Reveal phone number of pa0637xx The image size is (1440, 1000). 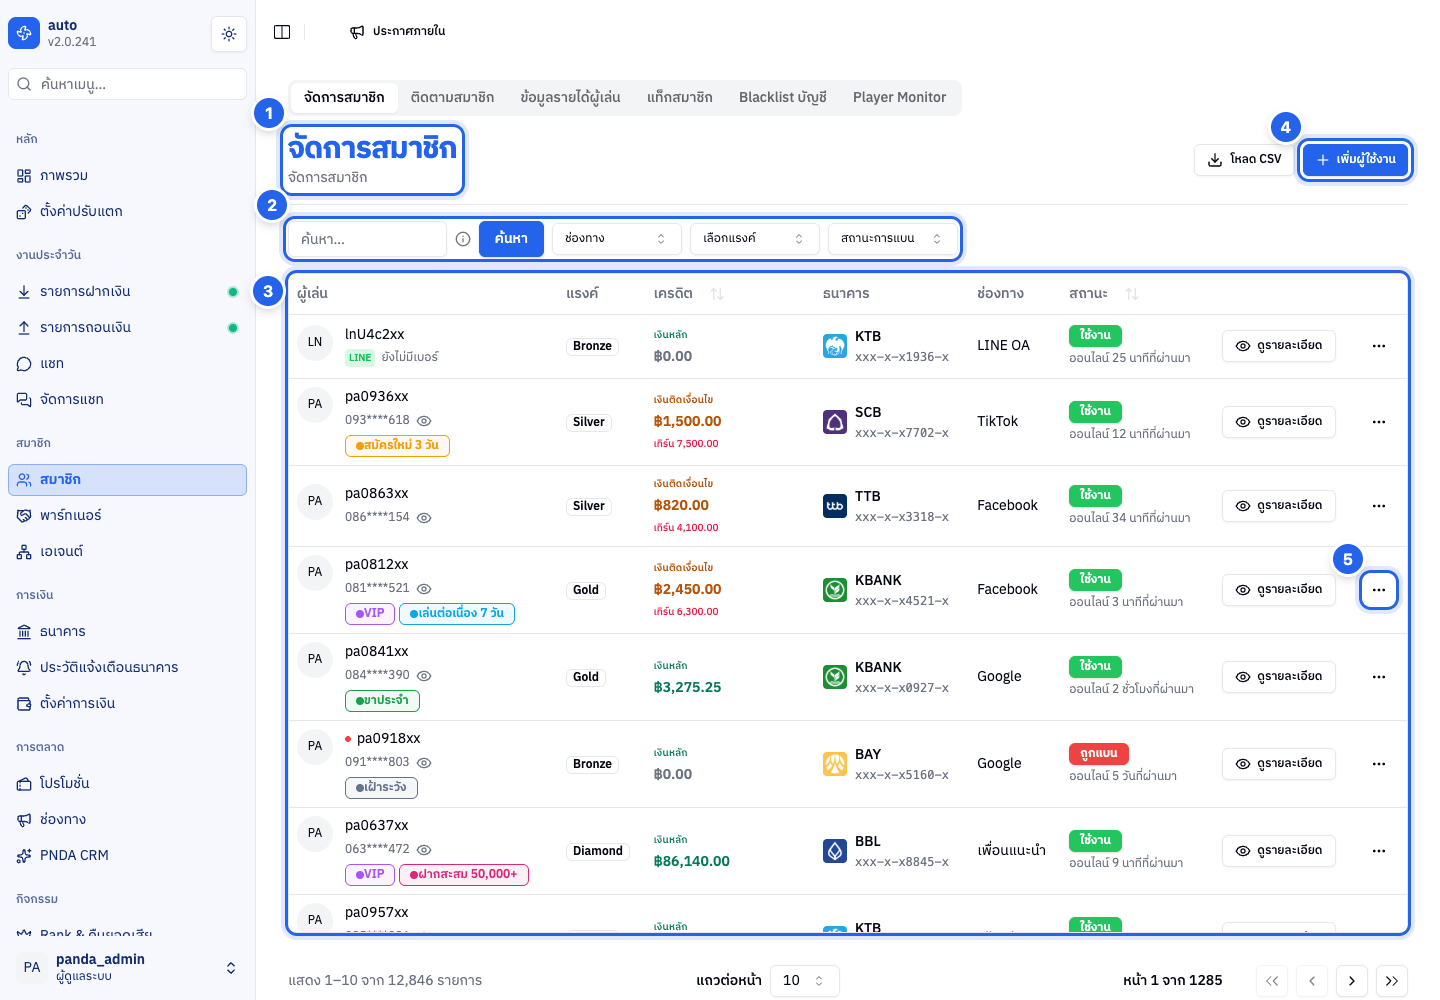(x=424, y=850)
